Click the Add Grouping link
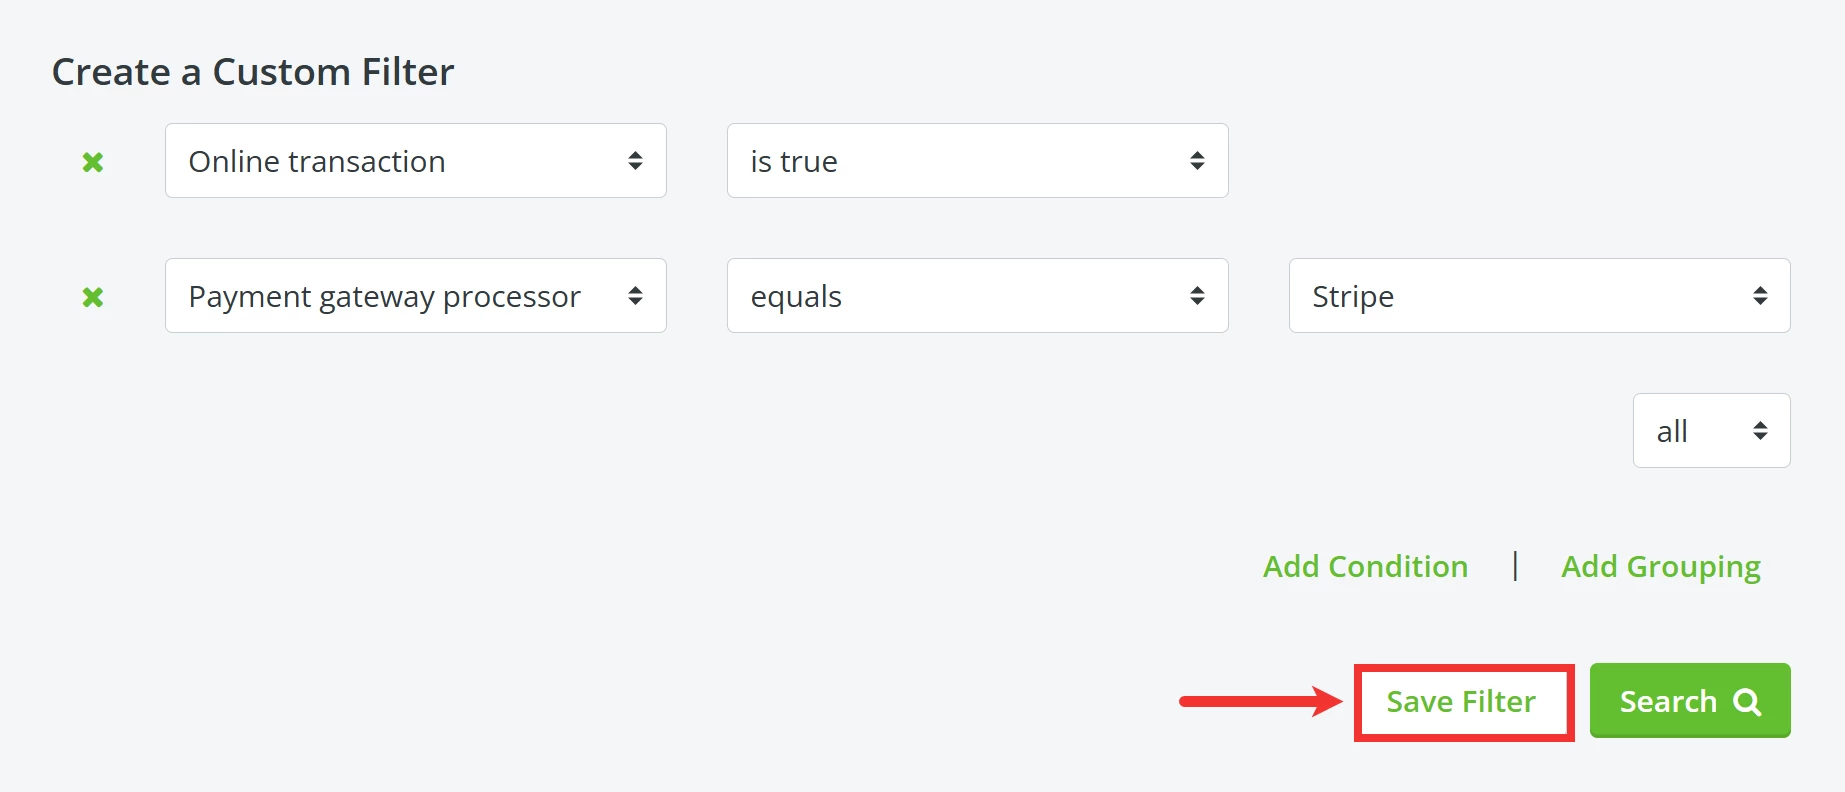Image resolution: width=1845 pixels, height=792 pixels. click(1660, 566)
